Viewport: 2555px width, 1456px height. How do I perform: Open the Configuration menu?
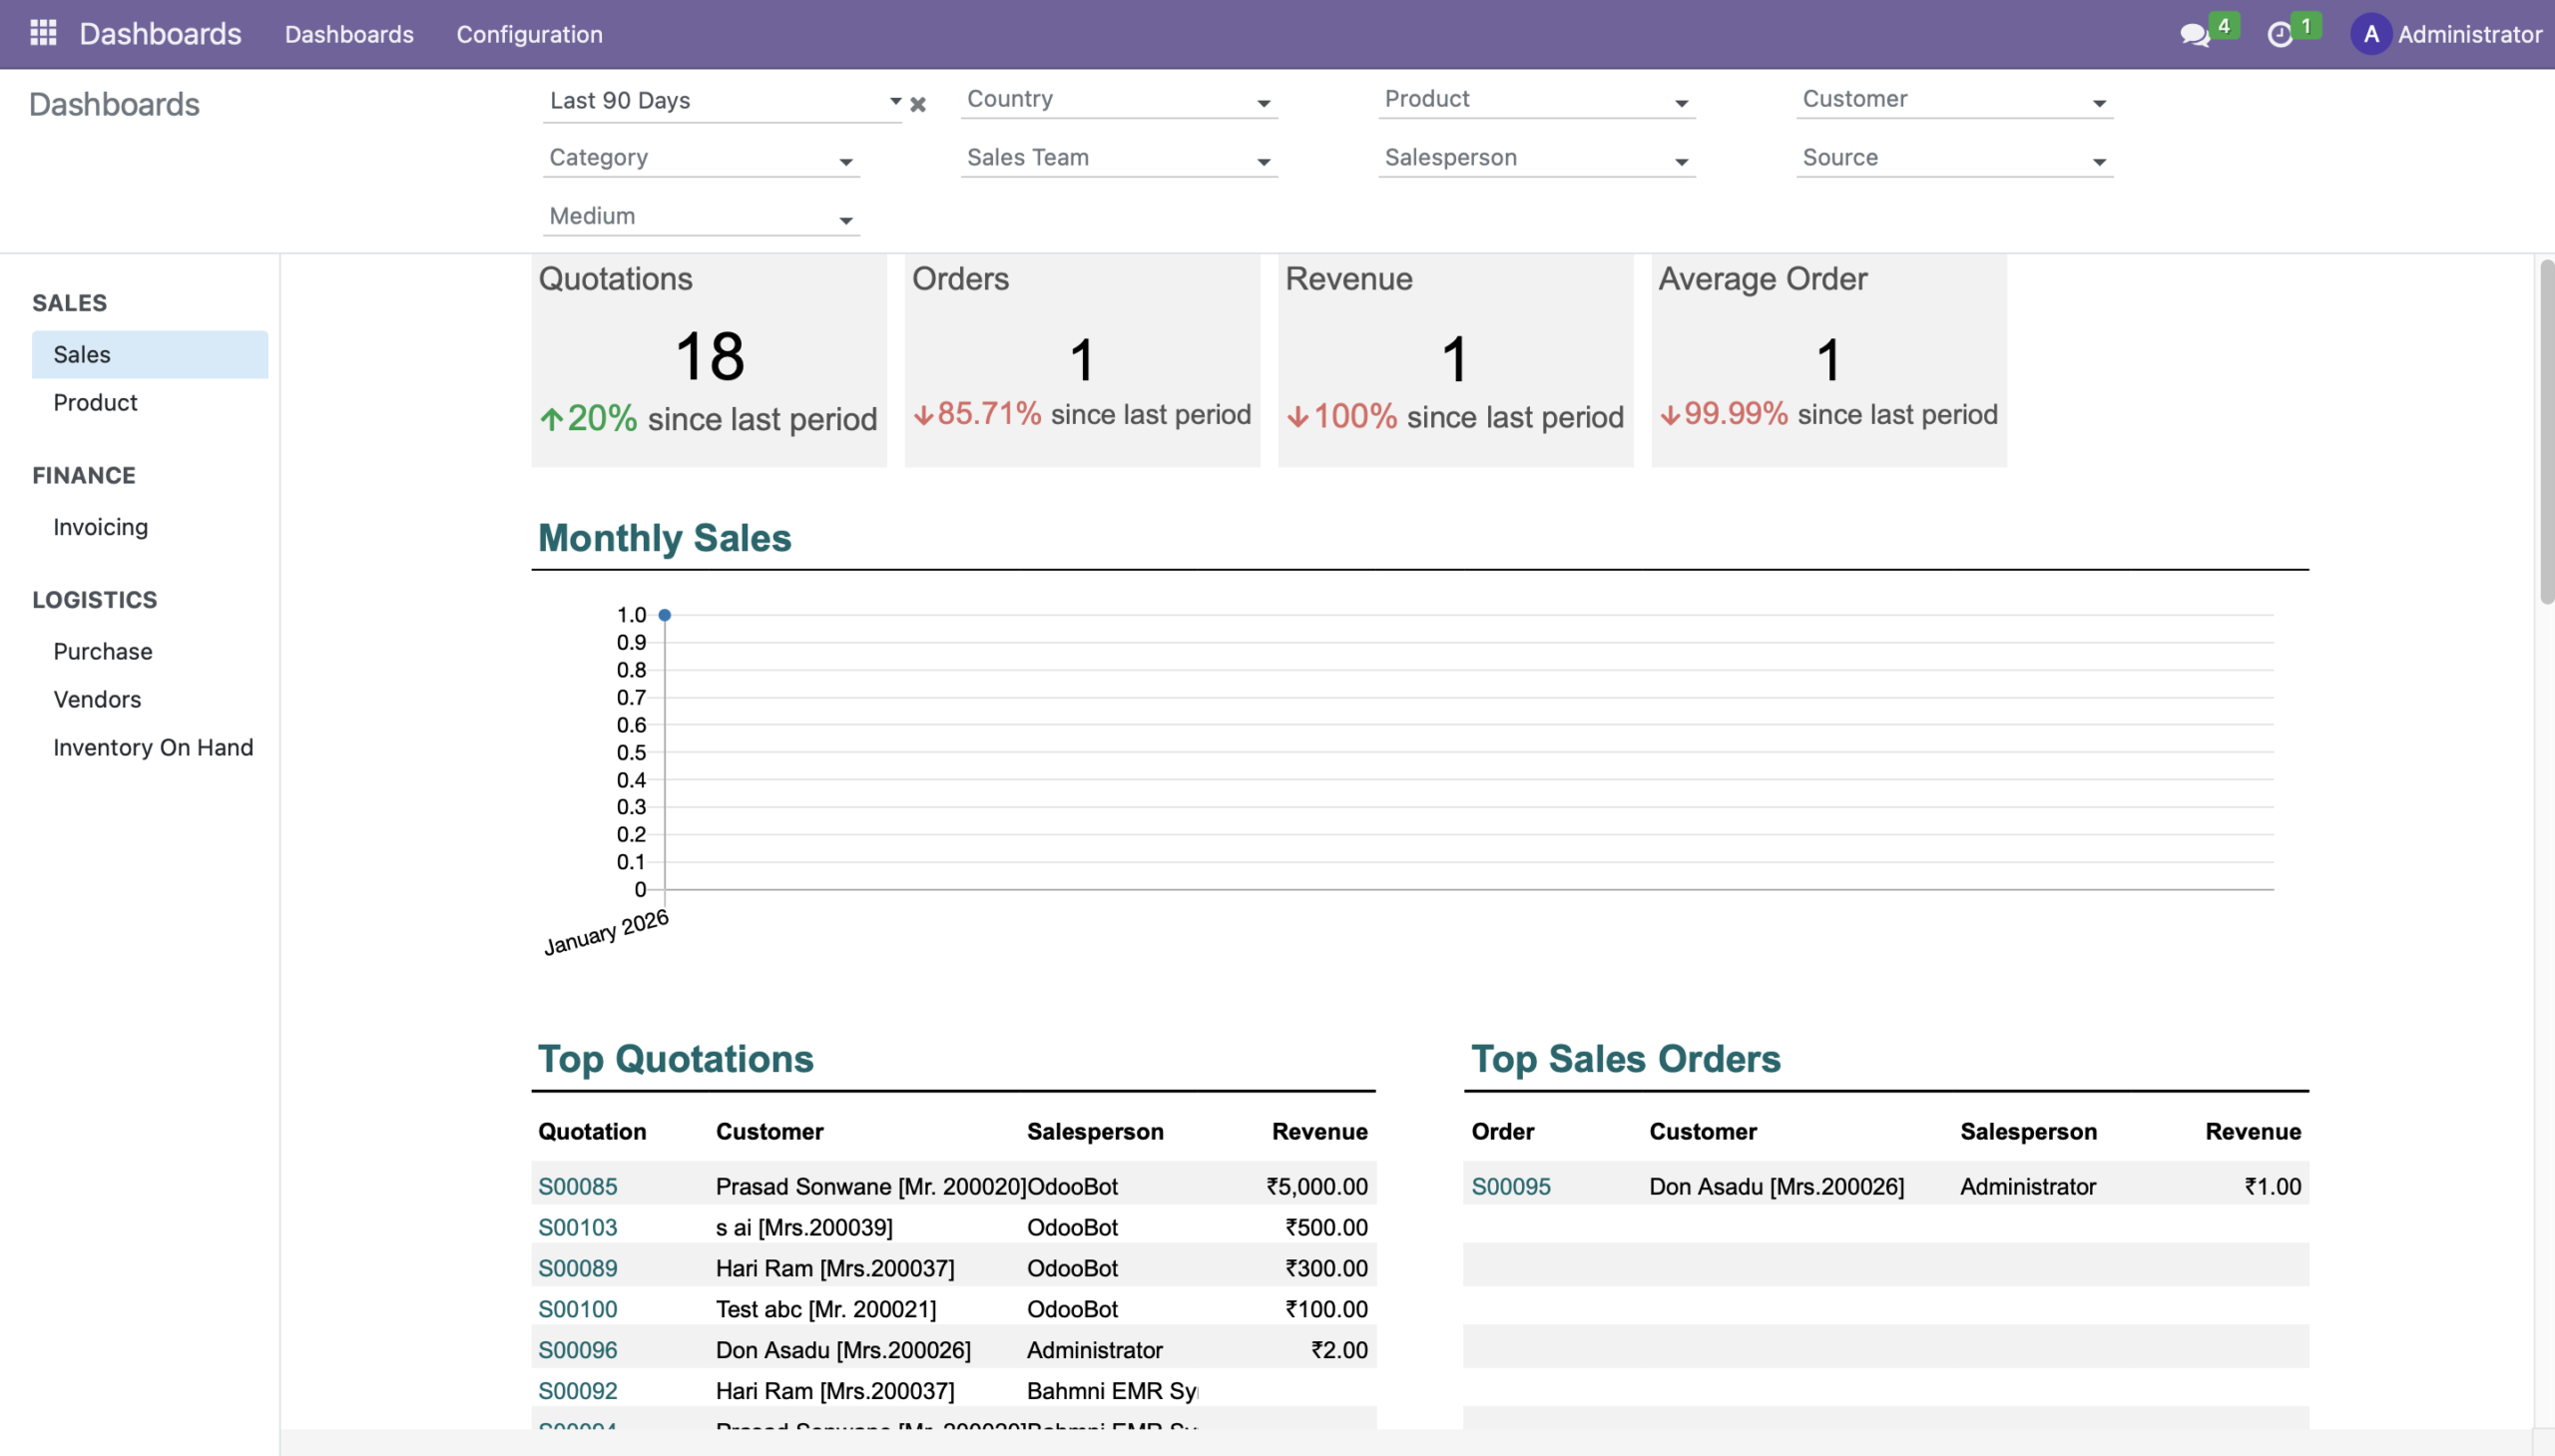click(x=529, y=34)
